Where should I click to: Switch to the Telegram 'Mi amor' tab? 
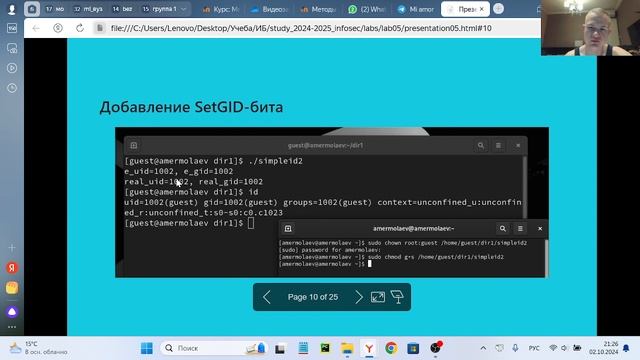(416, 9)
